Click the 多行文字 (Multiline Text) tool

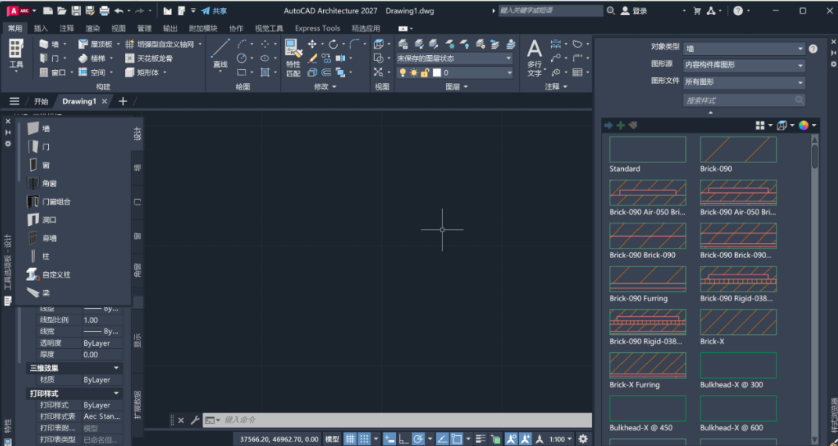tap(534, 55)
